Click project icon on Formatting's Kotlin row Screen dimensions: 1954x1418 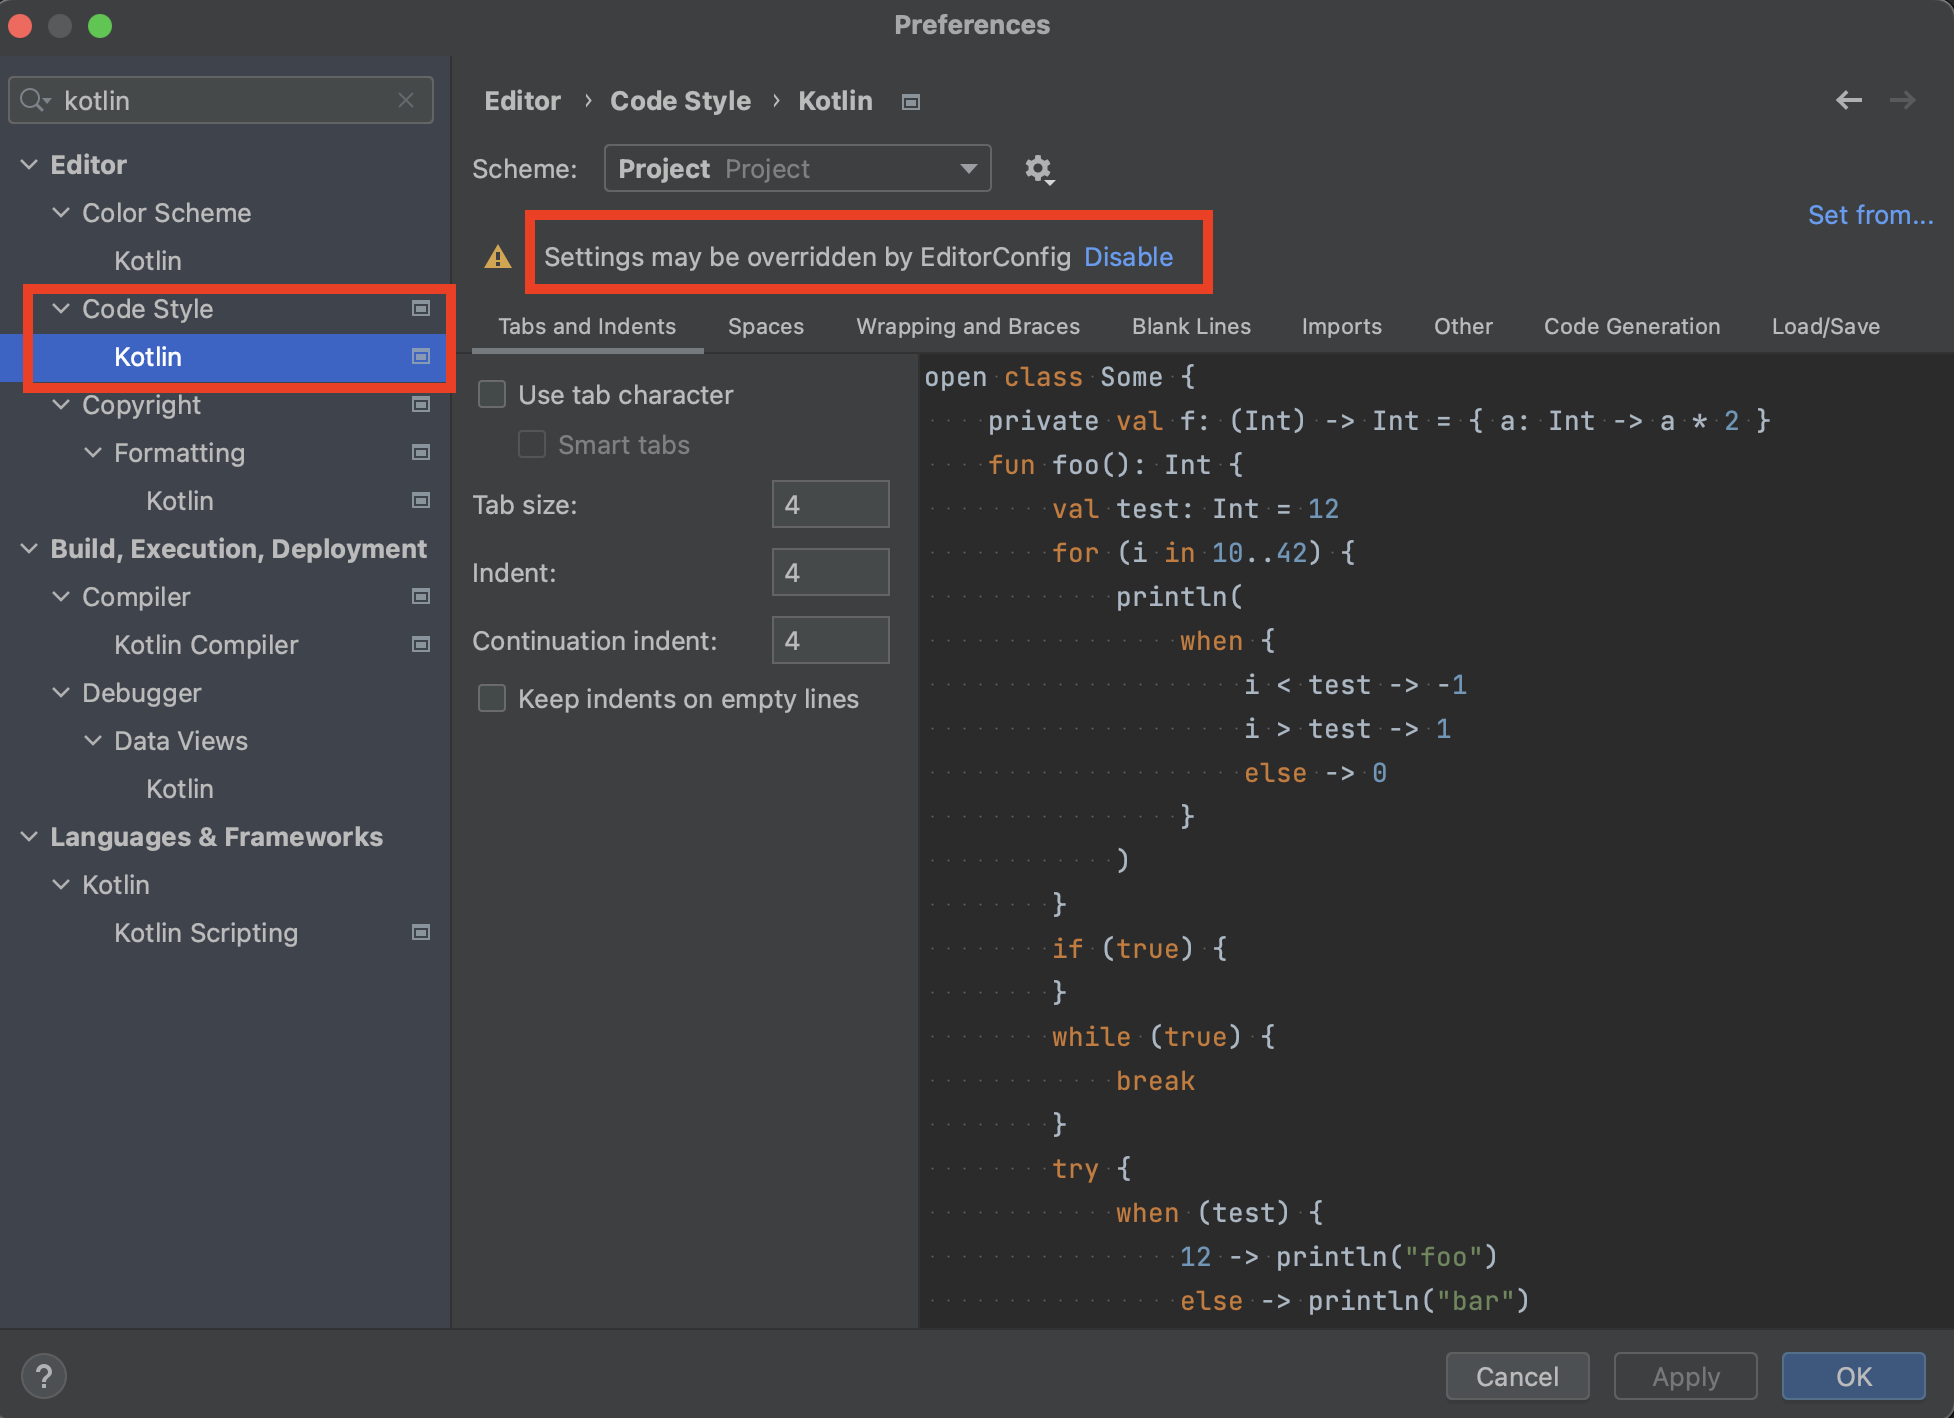(x=421, y=500)
